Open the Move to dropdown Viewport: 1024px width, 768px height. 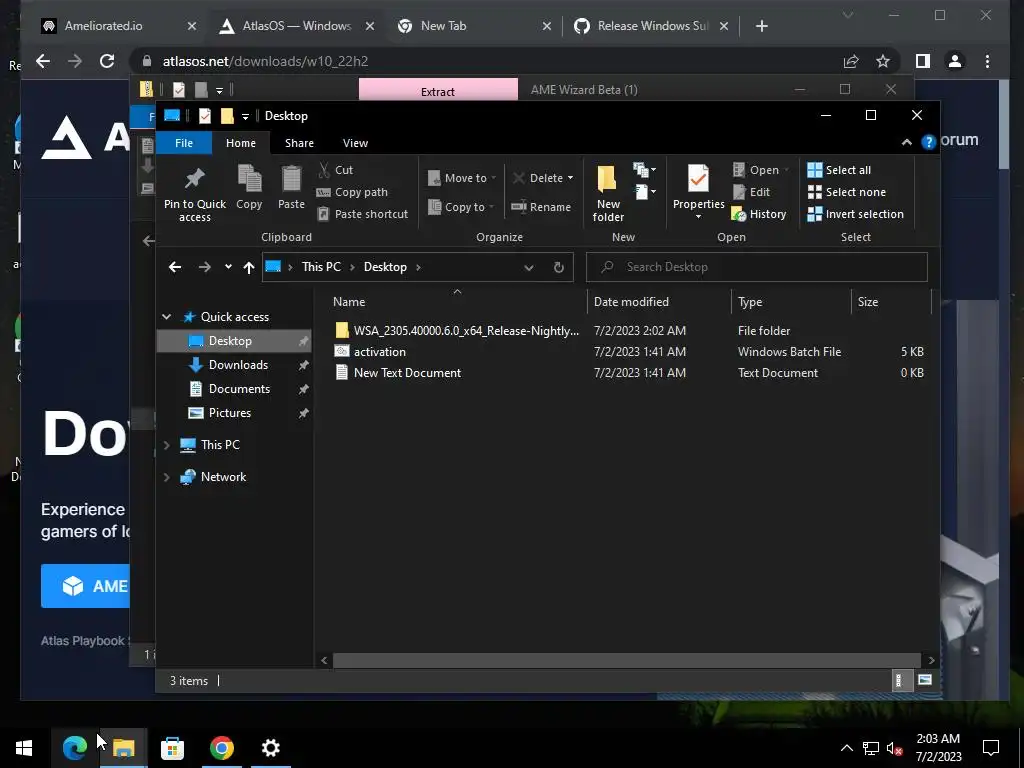pos(462,178)
